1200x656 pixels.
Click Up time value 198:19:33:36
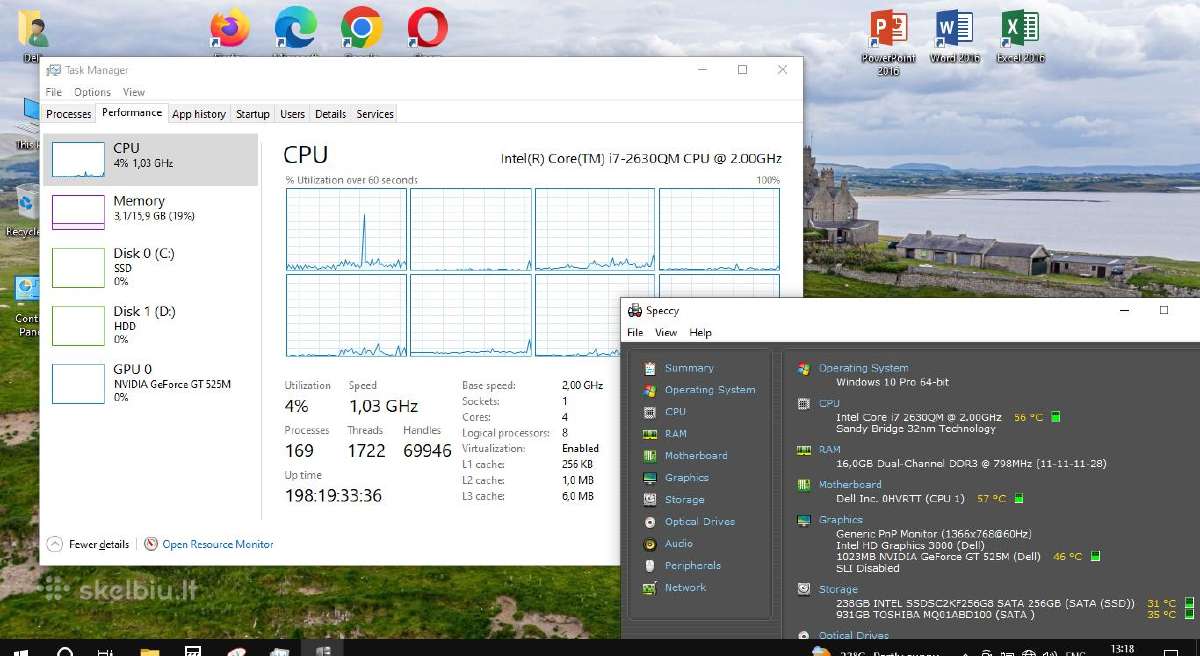pos(333,496)
